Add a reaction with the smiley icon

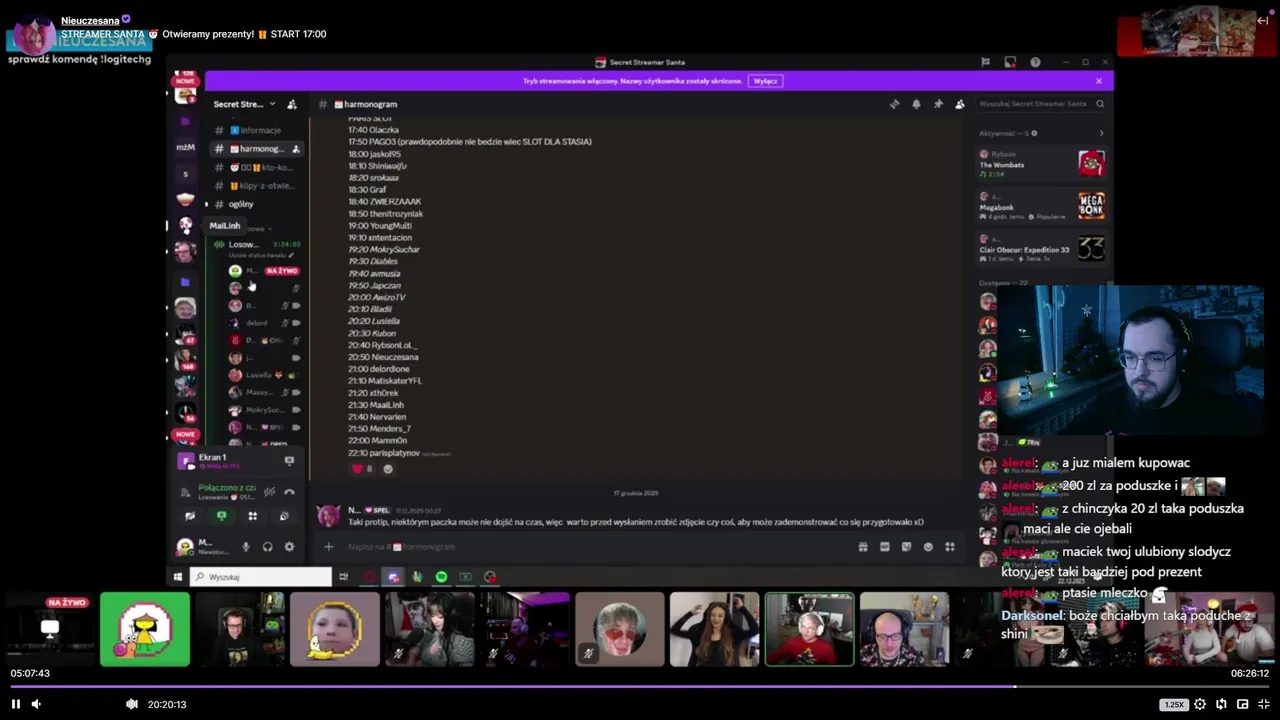point(388,468)
